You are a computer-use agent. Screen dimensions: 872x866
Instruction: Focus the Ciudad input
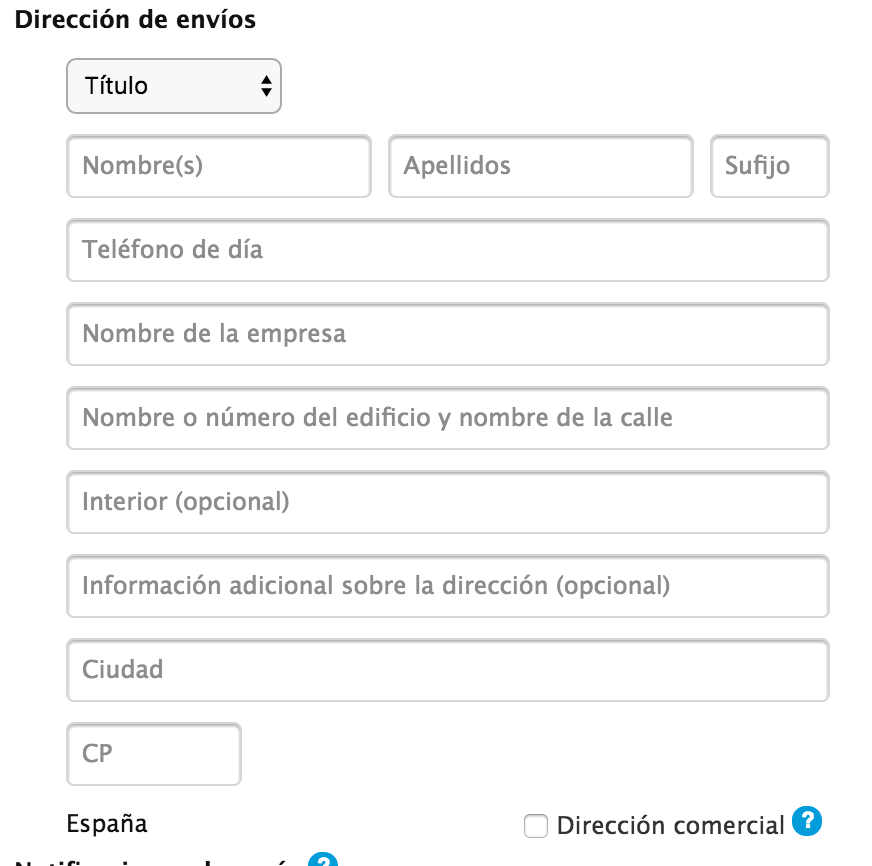pos(447,670)
